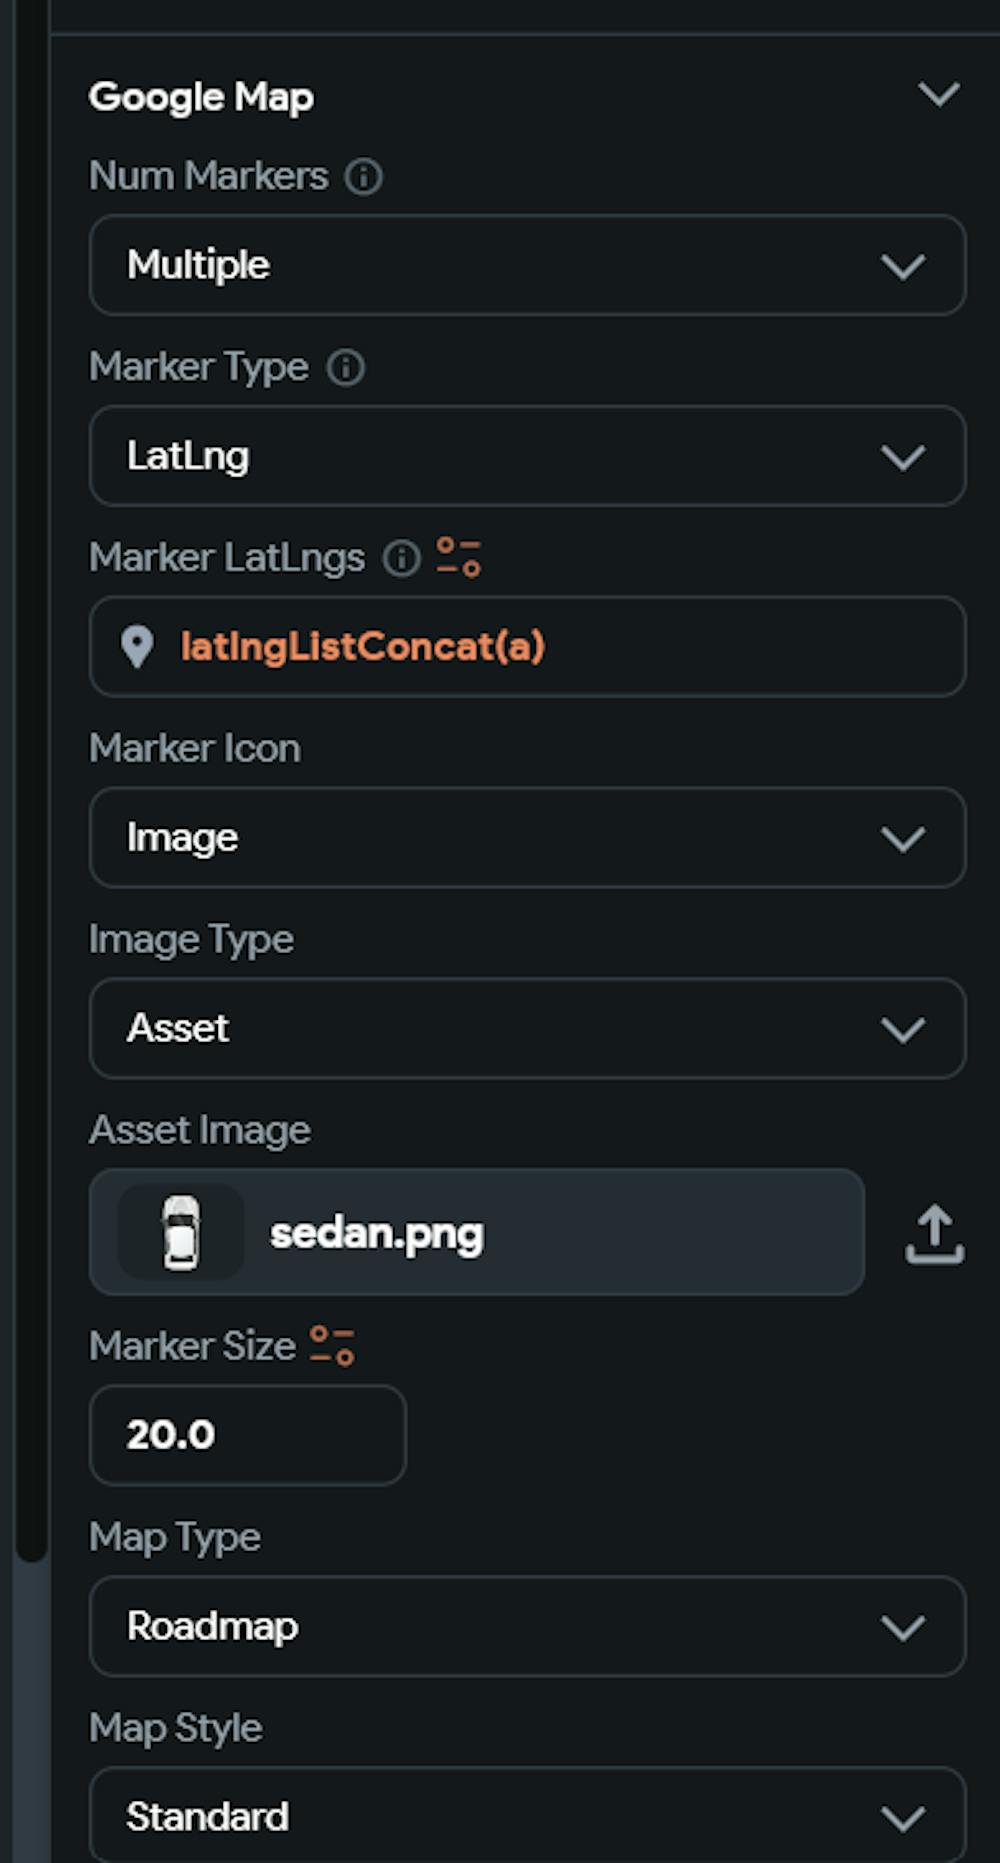Open the Marker Icon dropdown
This screenshot has height=1863, width=1000.
click(x=527, y=838)
